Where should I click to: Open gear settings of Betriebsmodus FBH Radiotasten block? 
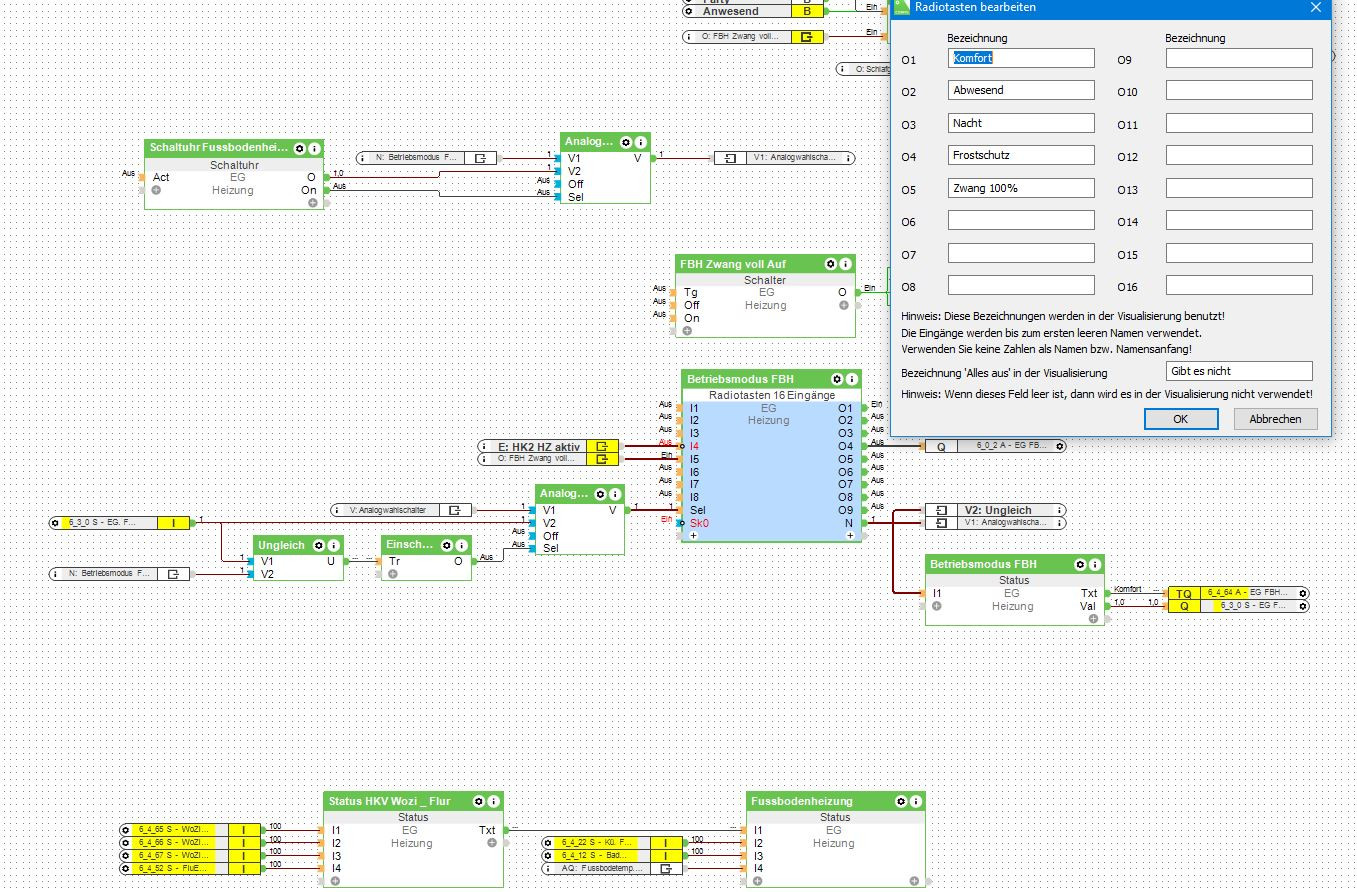836,379
